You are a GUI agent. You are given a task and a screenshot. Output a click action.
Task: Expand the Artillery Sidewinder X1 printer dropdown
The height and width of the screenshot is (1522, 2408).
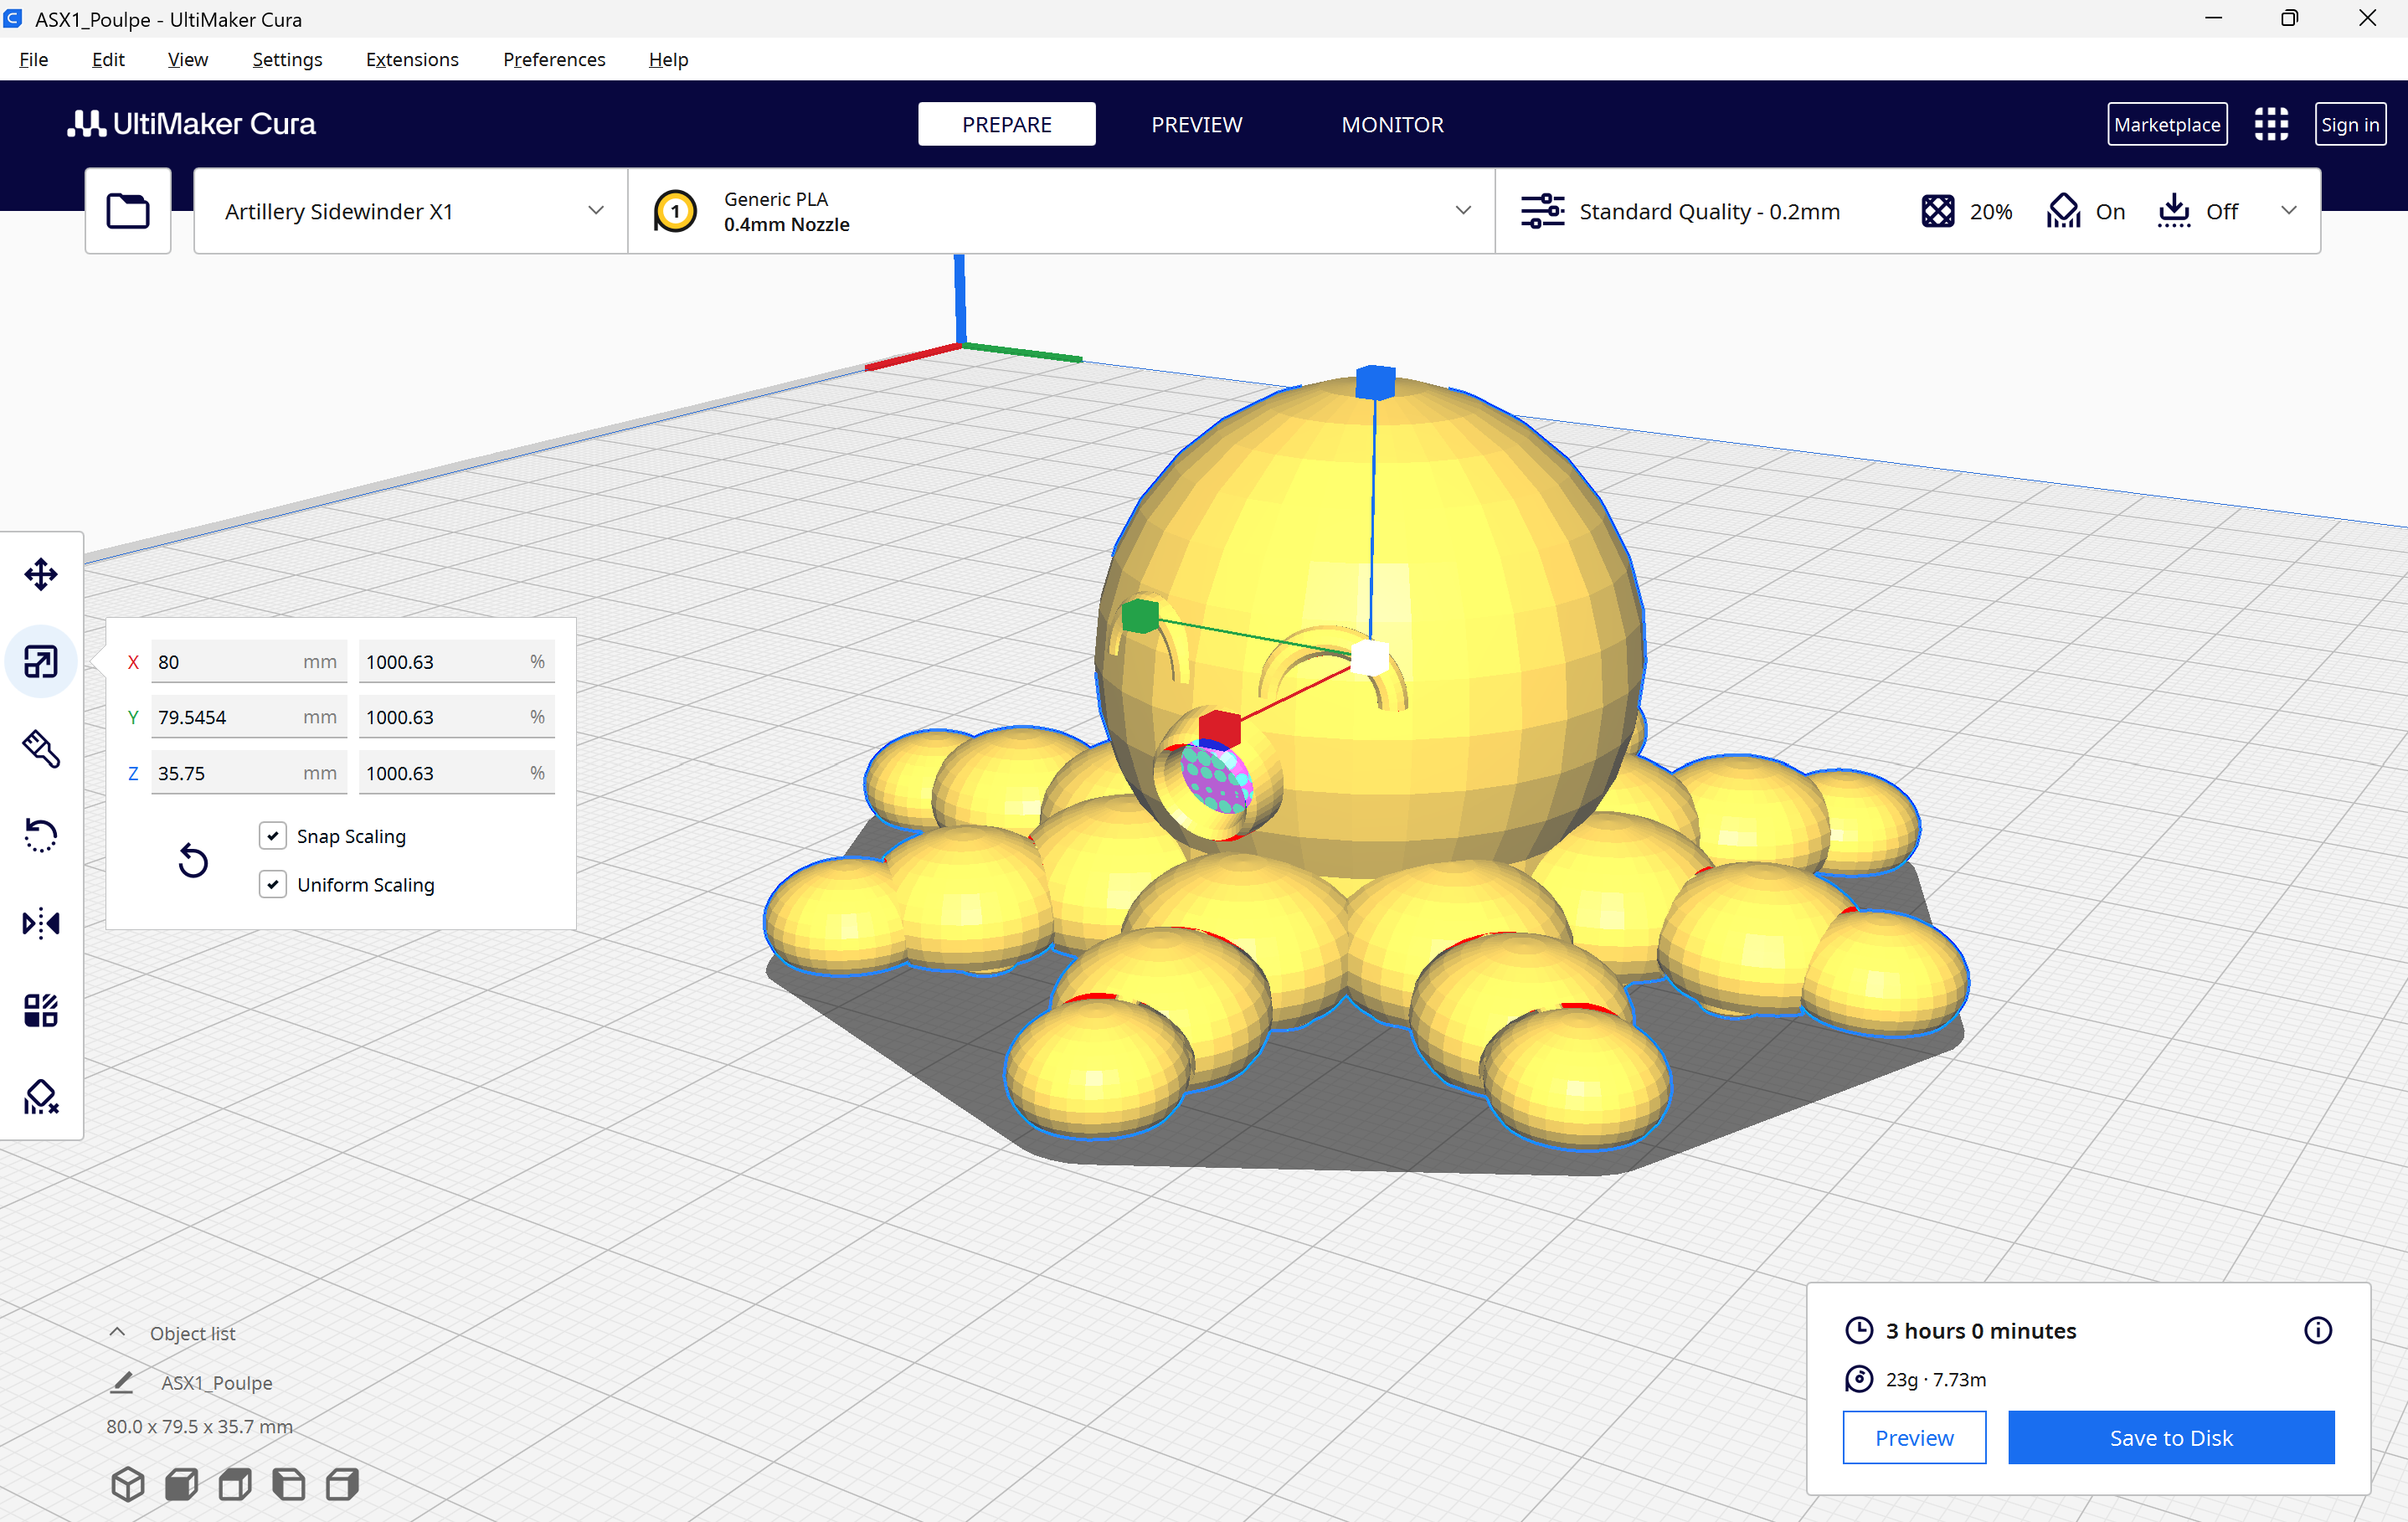[x=410, y=211]
